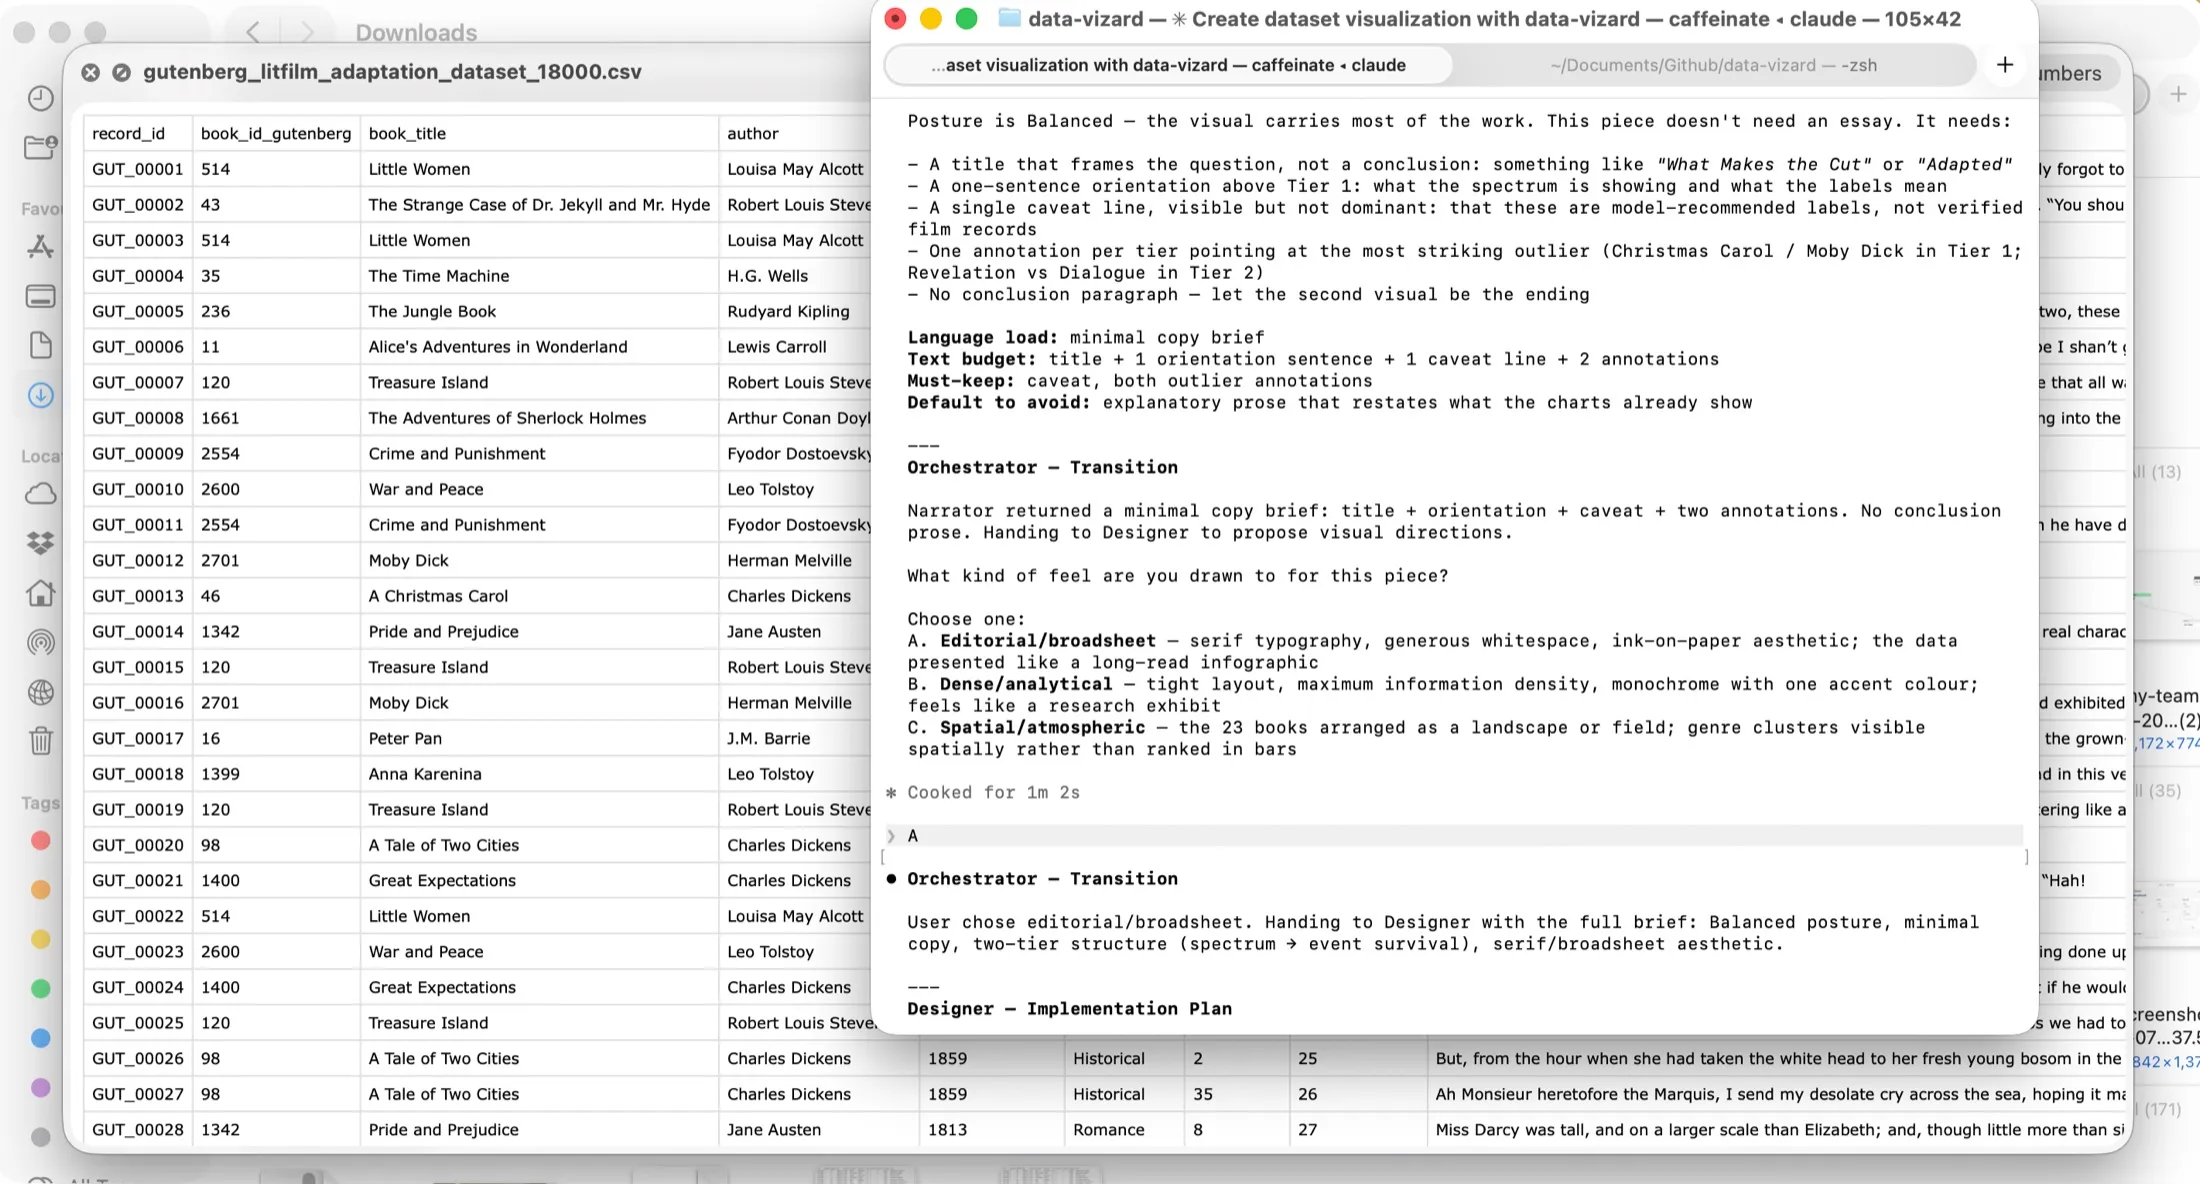Open the Home folder in Finder sidebar
2200x1184 pixels.
(40, 593)
